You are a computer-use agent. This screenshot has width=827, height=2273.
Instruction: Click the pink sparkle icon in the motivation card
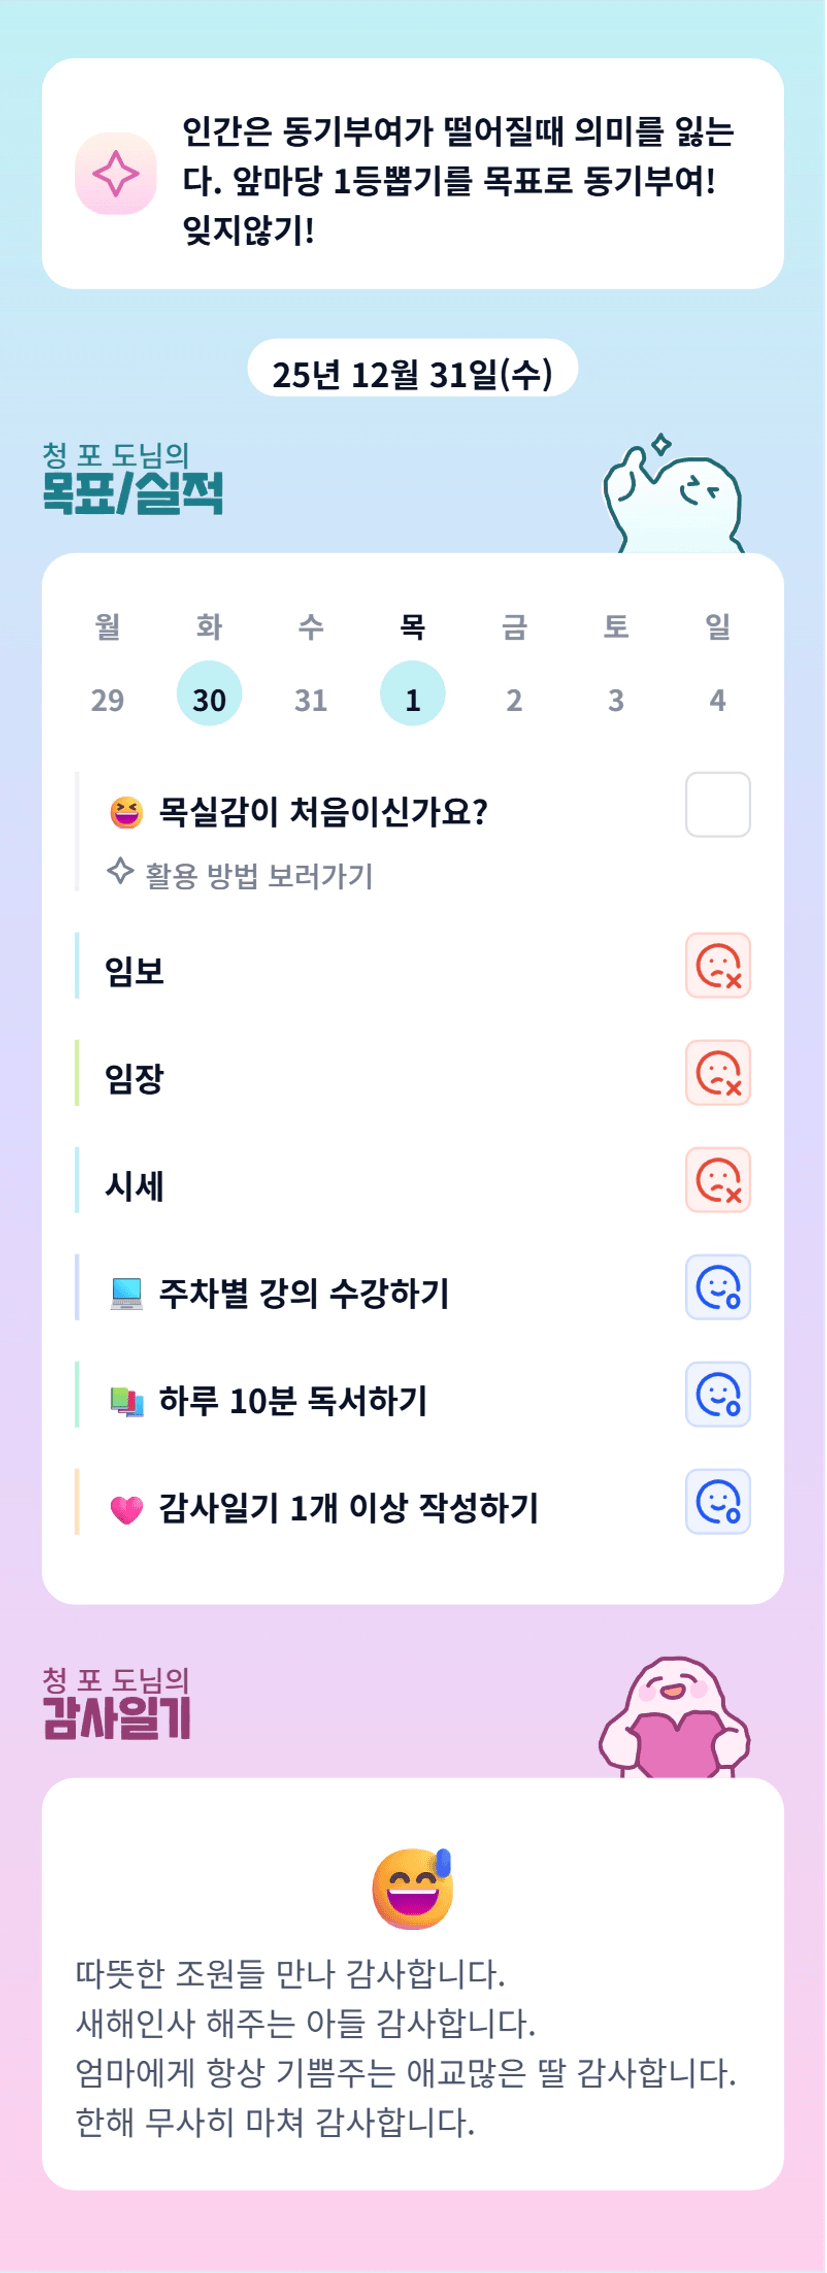click(x=116, y=175)
